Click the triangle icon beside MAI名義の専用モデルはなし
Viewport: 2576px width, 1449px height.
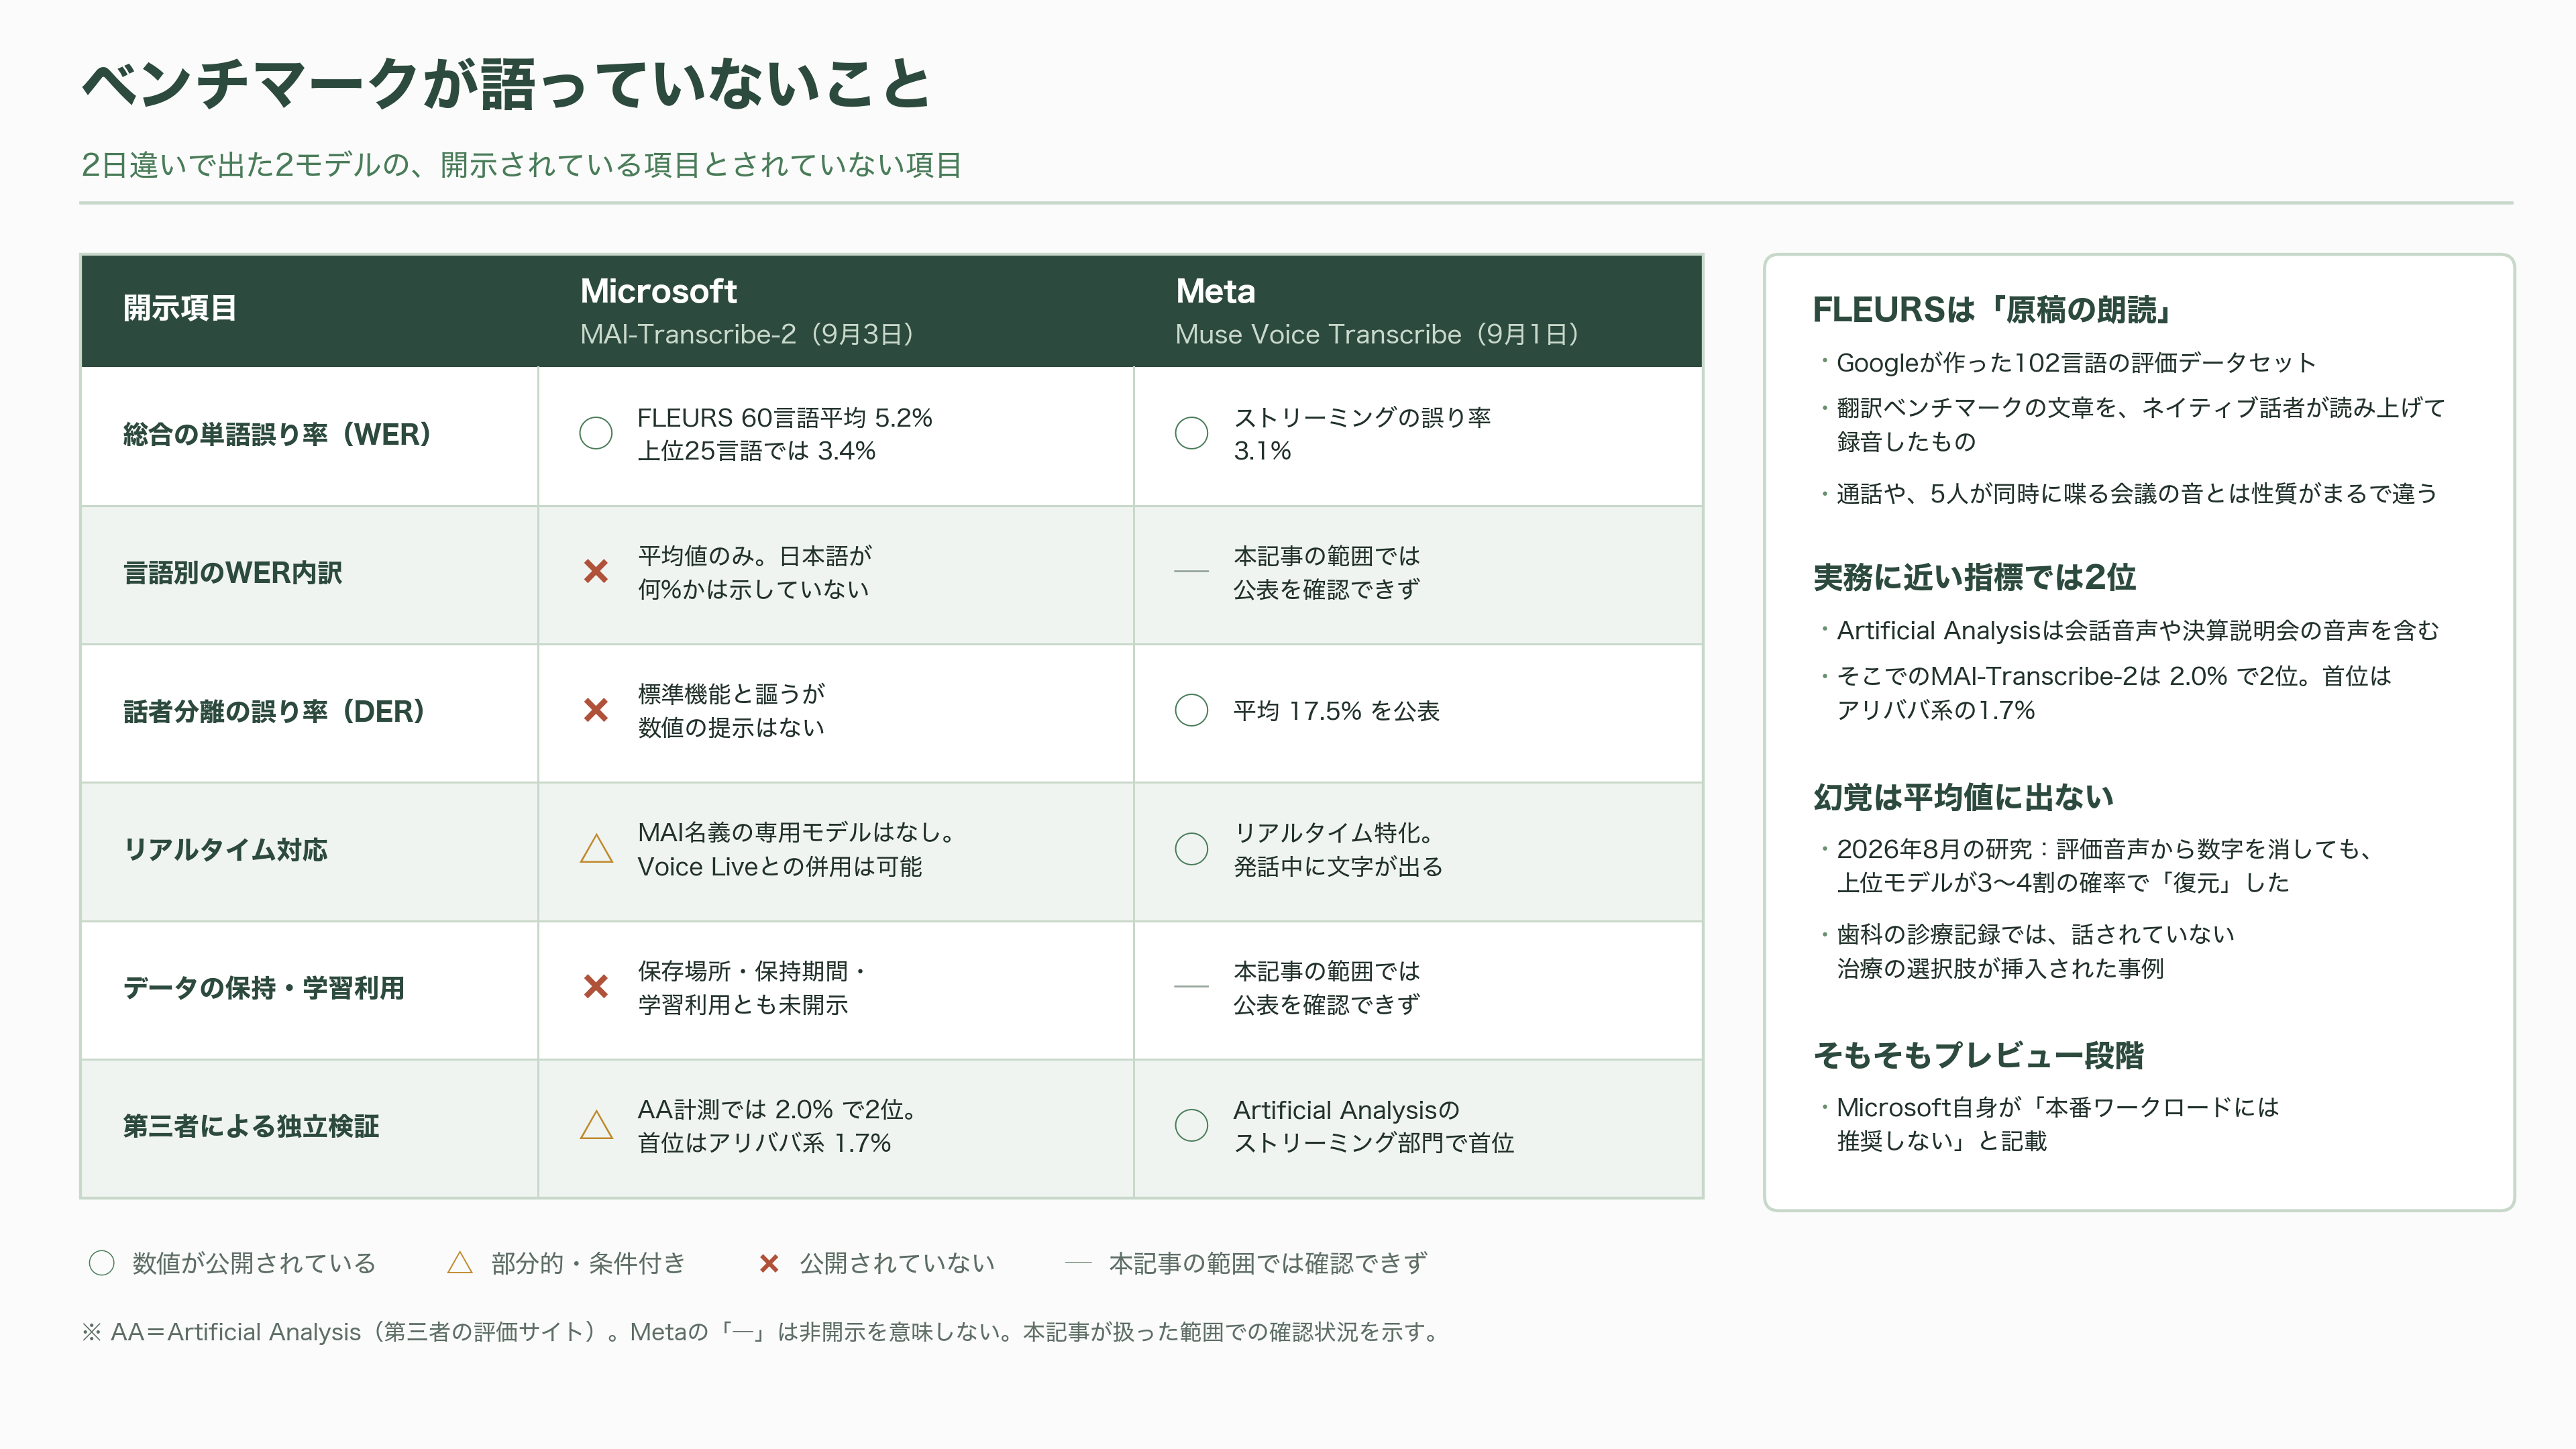596,848
